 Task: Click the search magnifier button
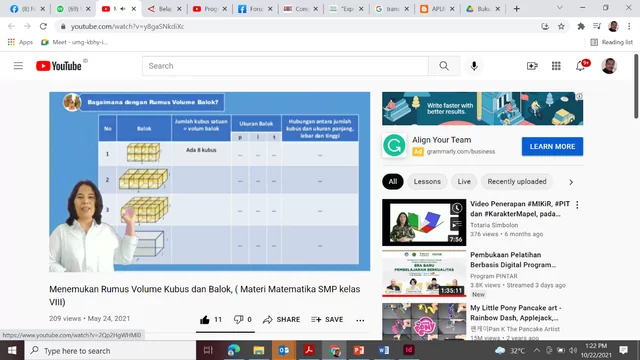[444, 66]
